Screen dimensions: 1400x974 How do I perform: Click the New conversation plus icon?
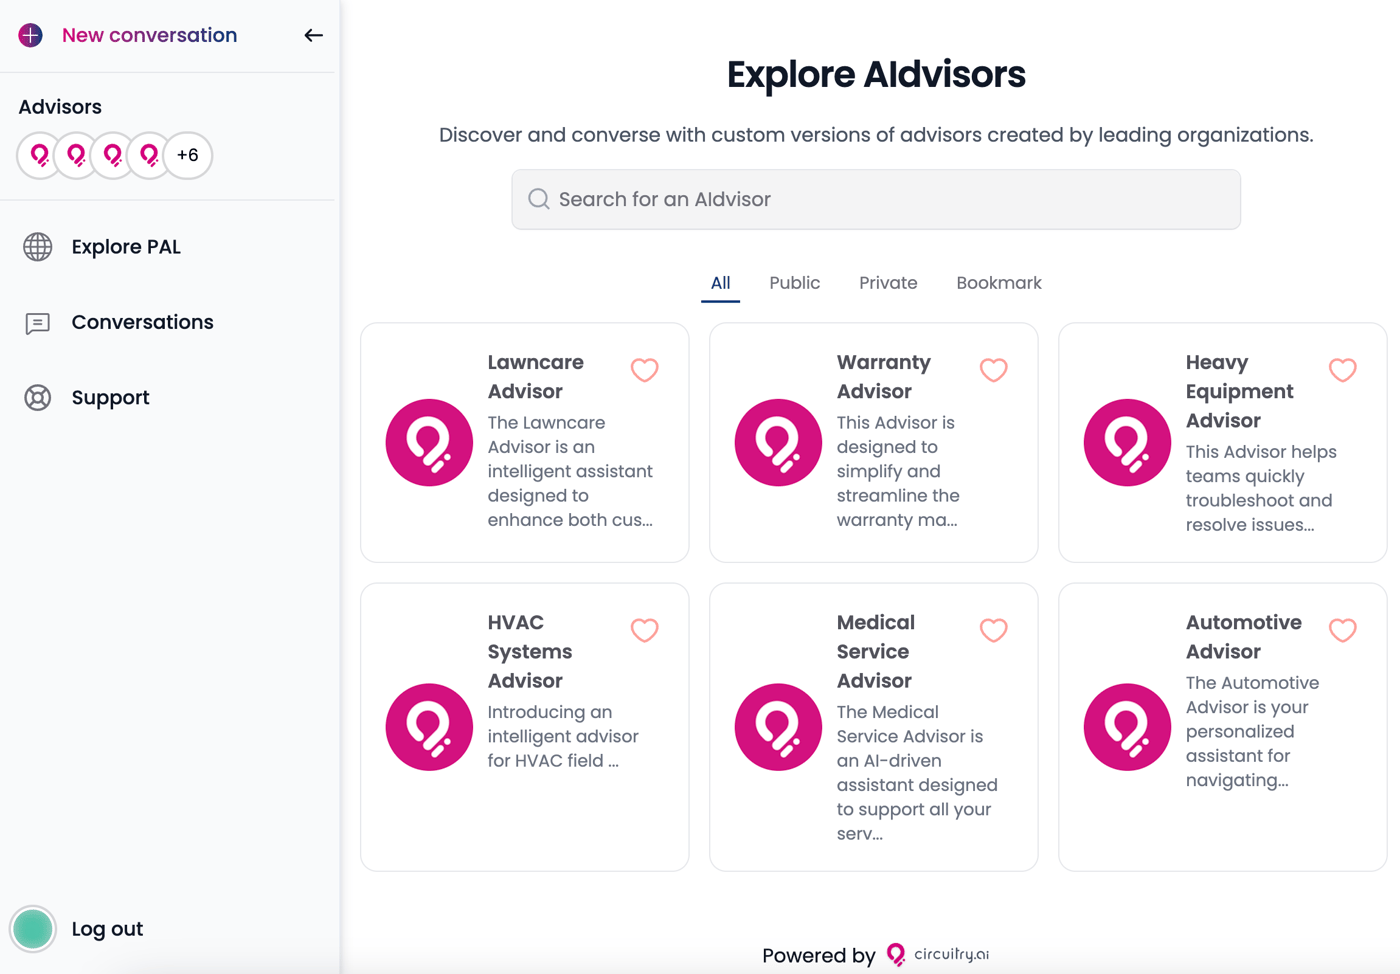[31, 35]
